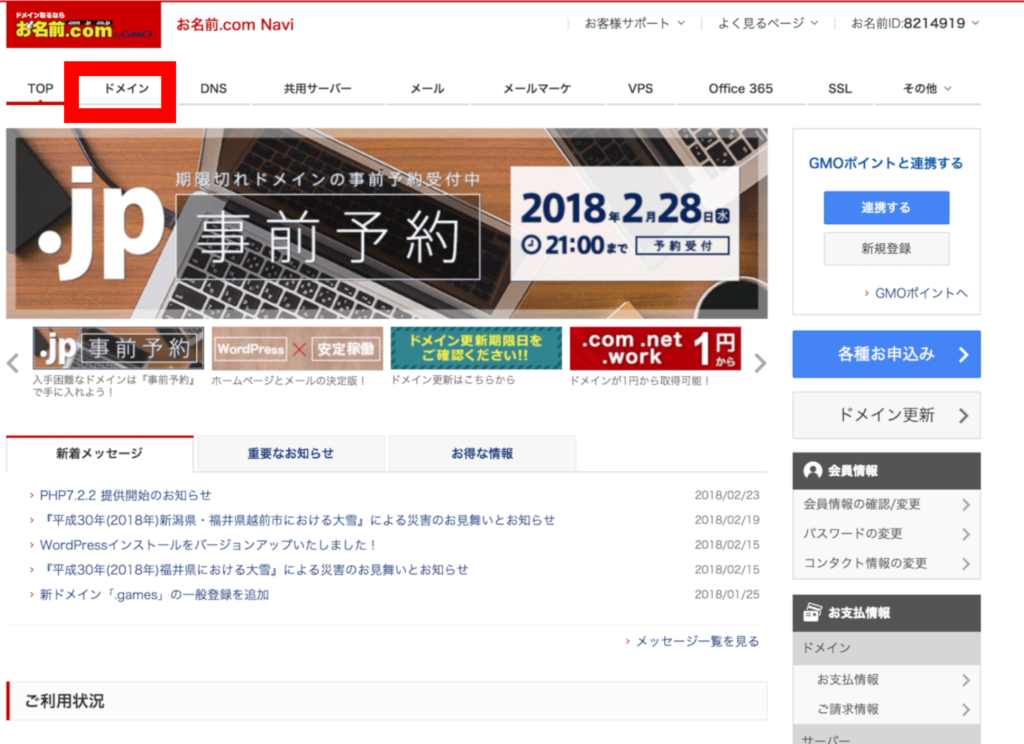1024x744 pixels.
Task: Open the 新潟県・福井県越前市 大雪 notice
Action: point(297,520)
